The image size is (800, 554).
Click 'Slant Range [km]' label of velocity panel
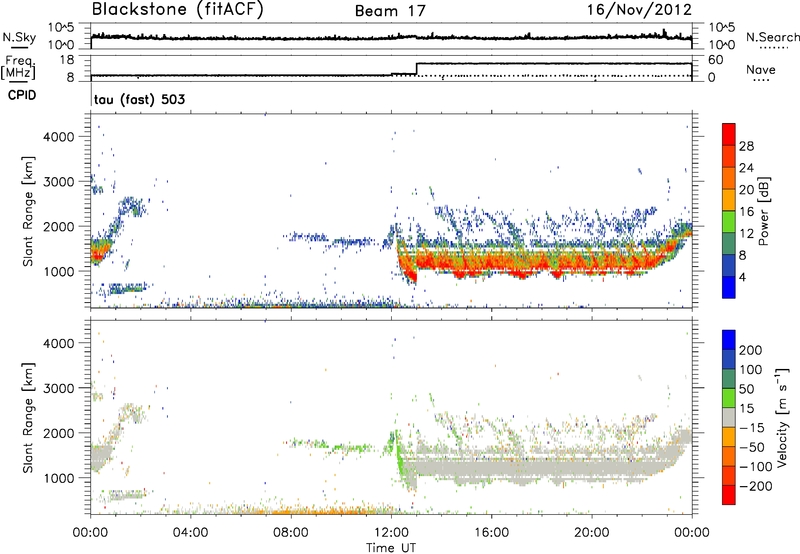[28, 417]
